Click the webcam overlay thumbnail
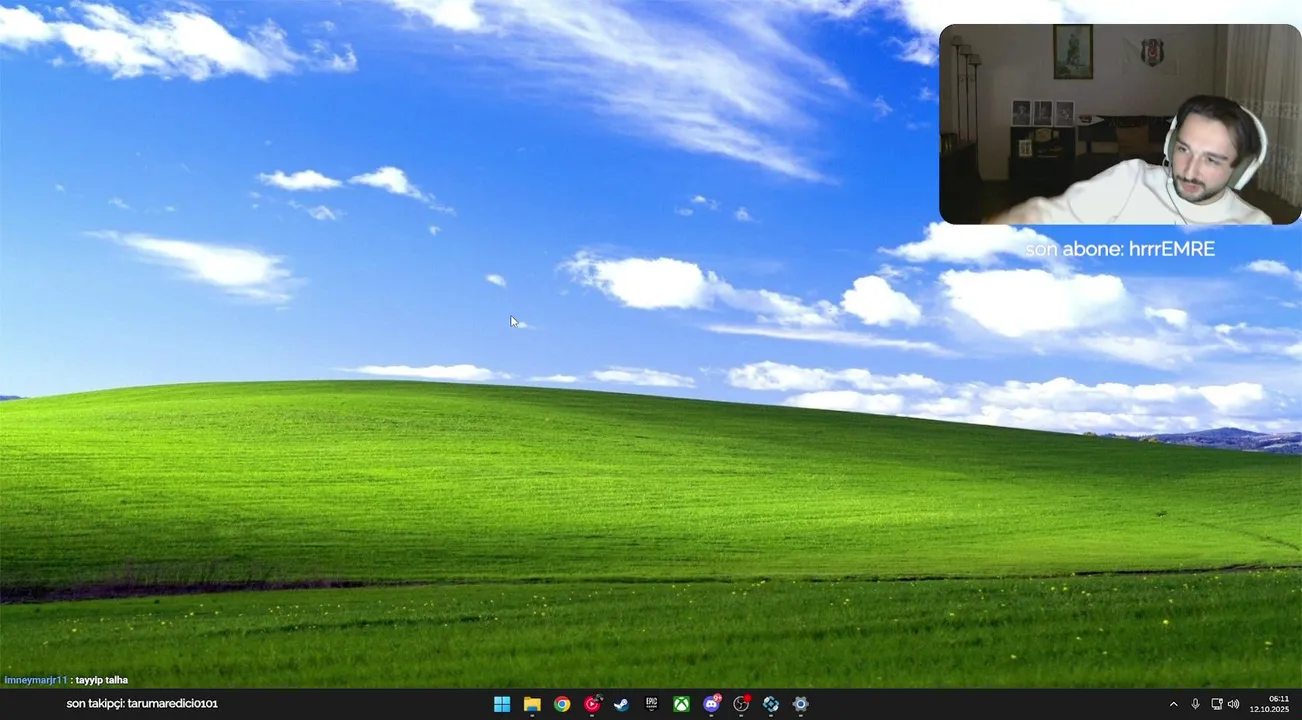The width and height of the screenshot is (1302, 720). click(x=1120, y=124)
